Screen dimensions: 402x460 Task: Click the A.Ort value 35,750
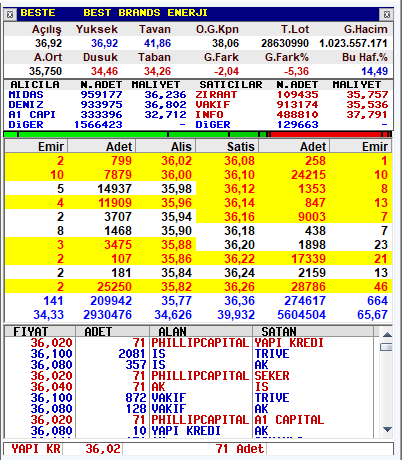pos(45,71)
